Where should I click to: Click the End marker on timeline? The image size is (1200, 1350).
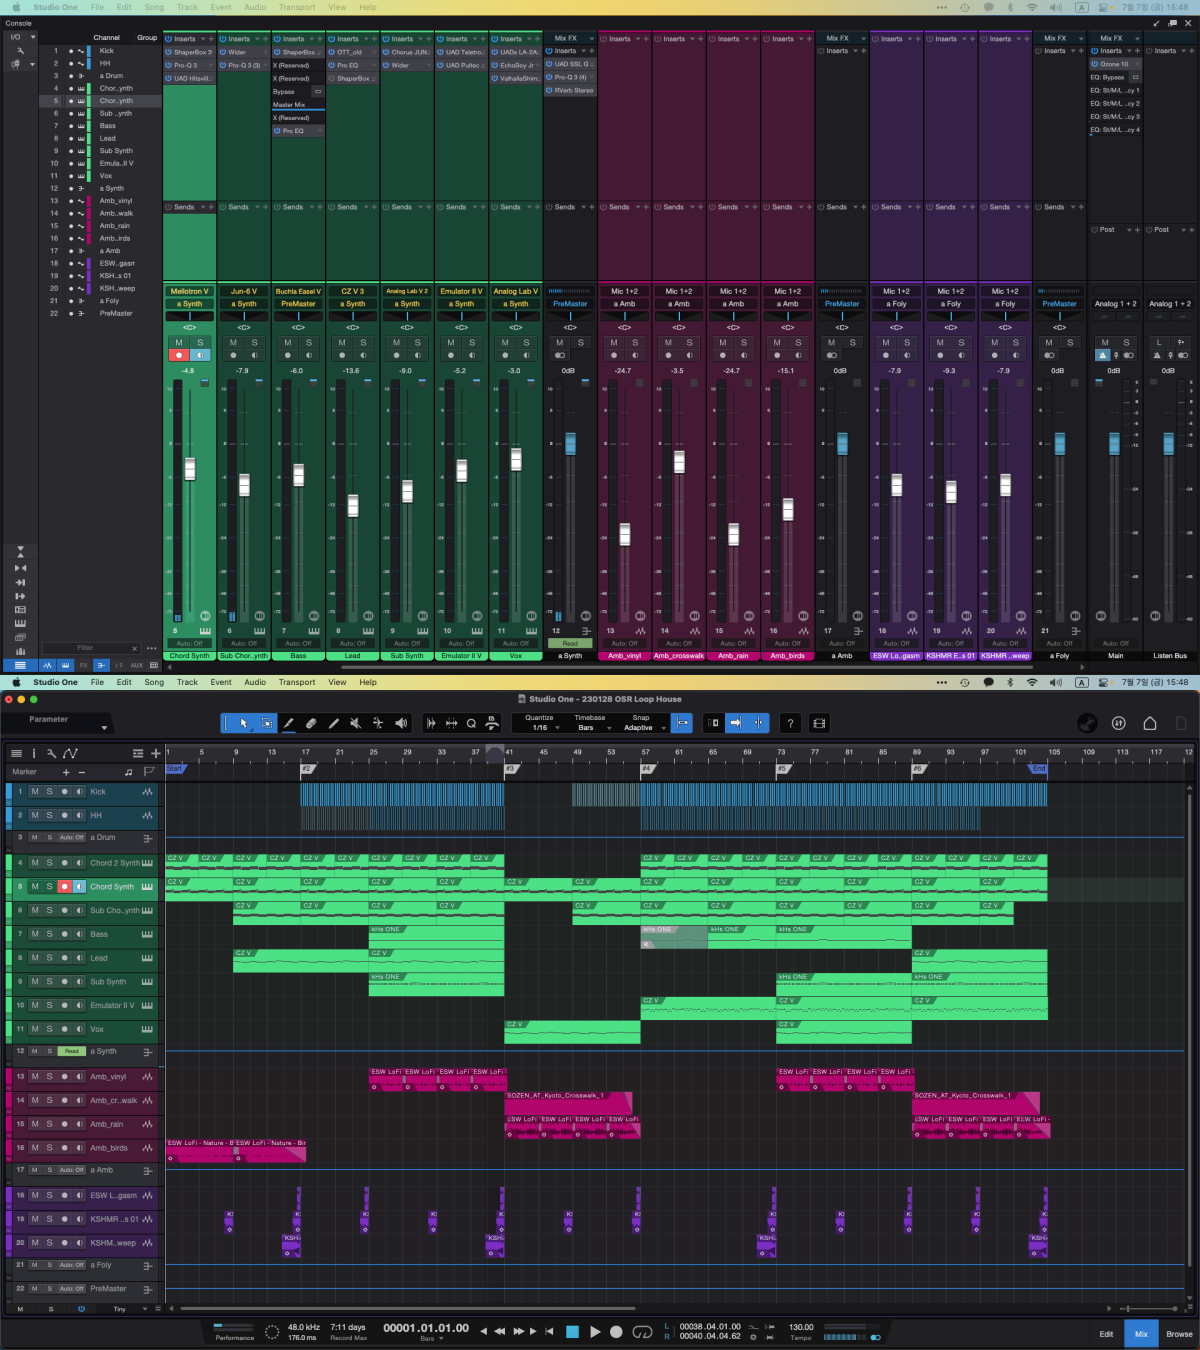click(1038, 769)
